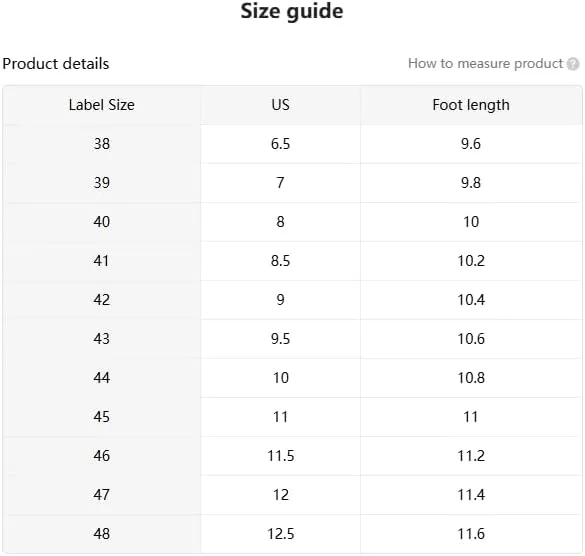Screen dimensions: 585x556
Task: Select the Label Size column header
Action: coord(102,105)
